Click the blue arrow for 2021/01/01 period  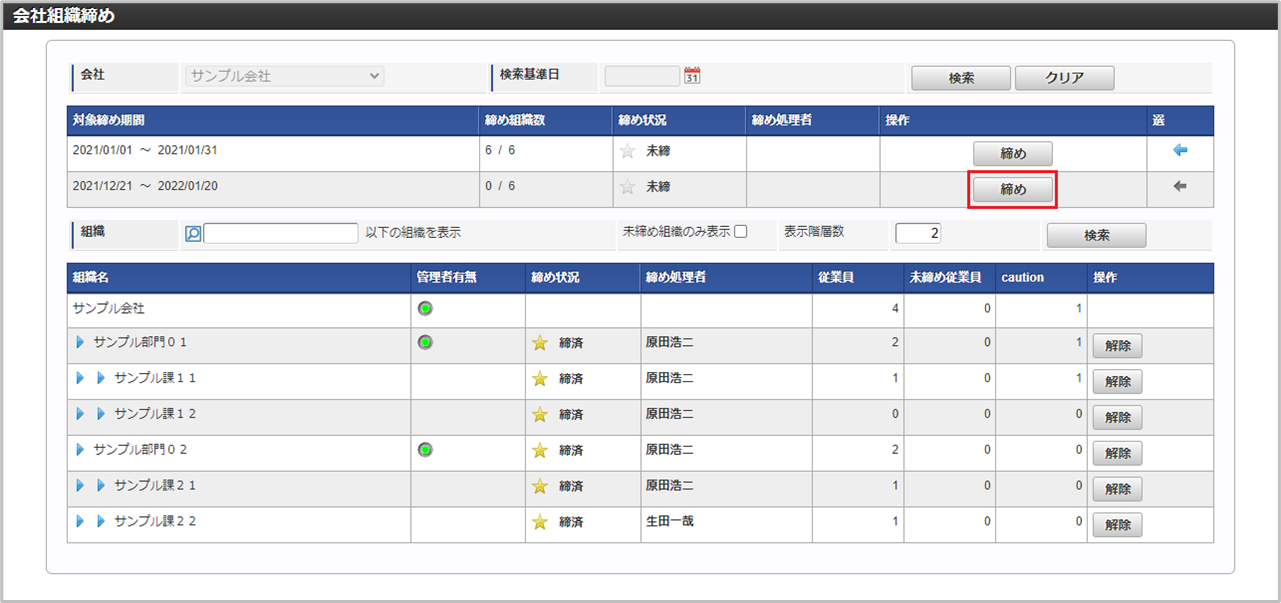[x=1180, y=151]
